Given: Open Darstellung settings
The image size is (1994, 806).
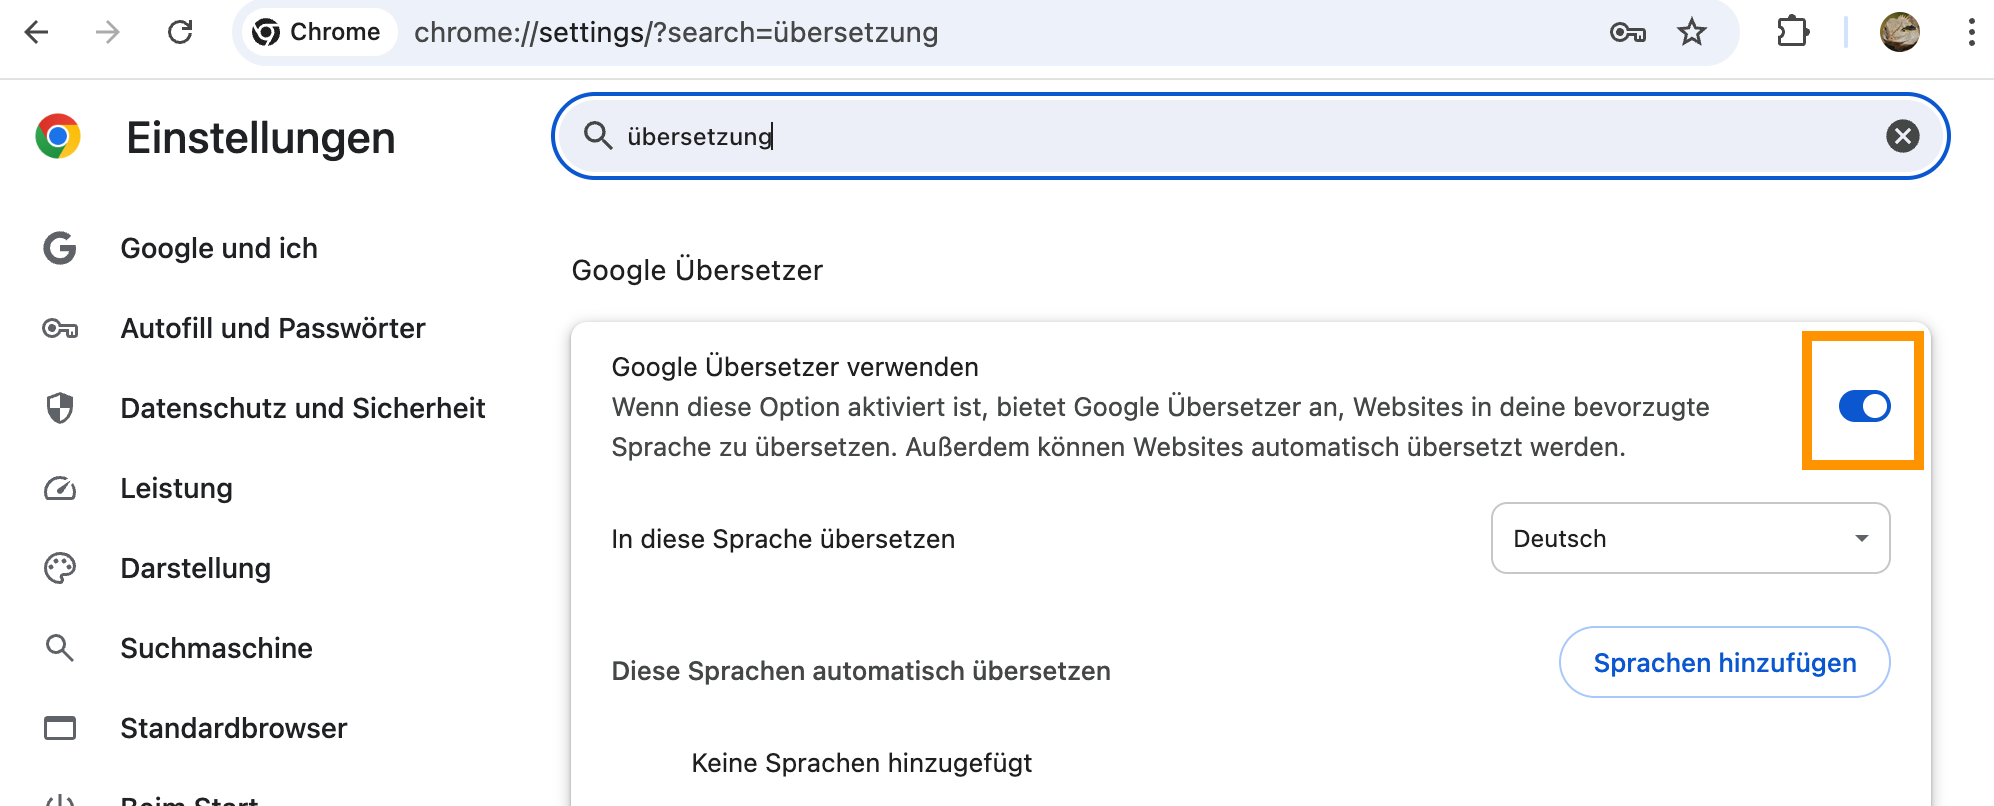Looking at the screenshot, I should point(195,568).
